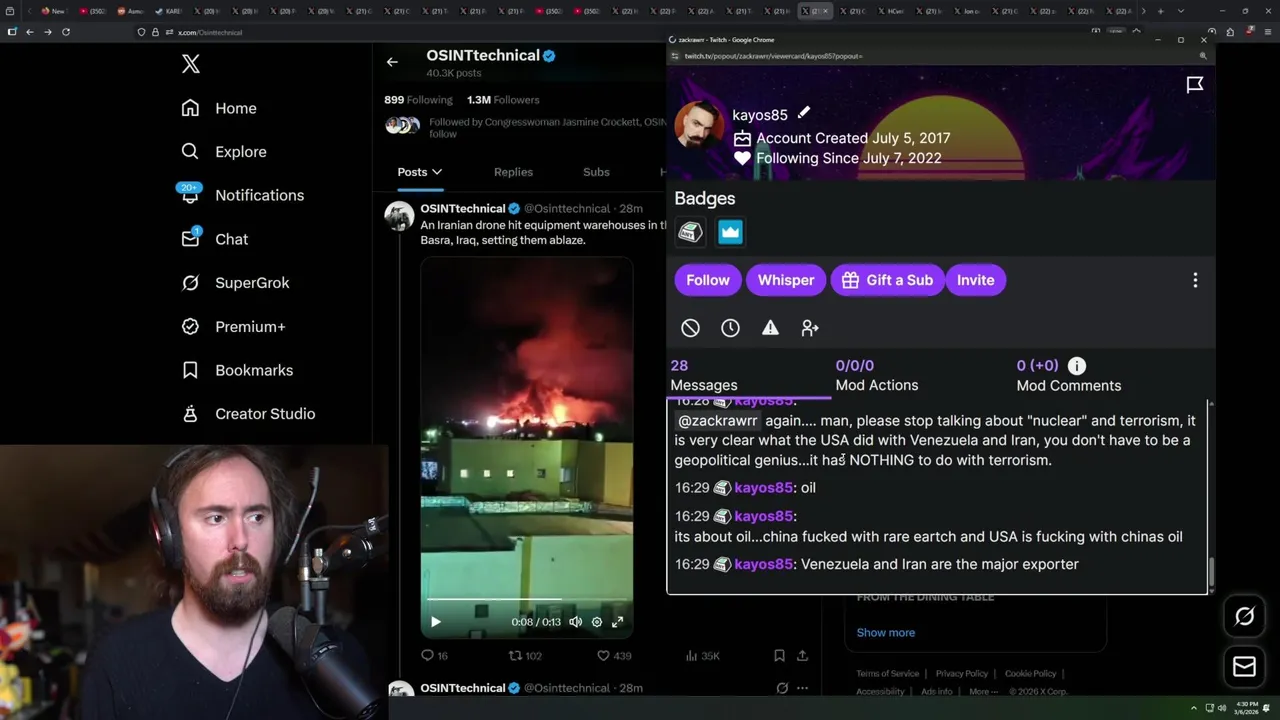
Task: Click Show more in the trends panel
Action: point(885,632)
